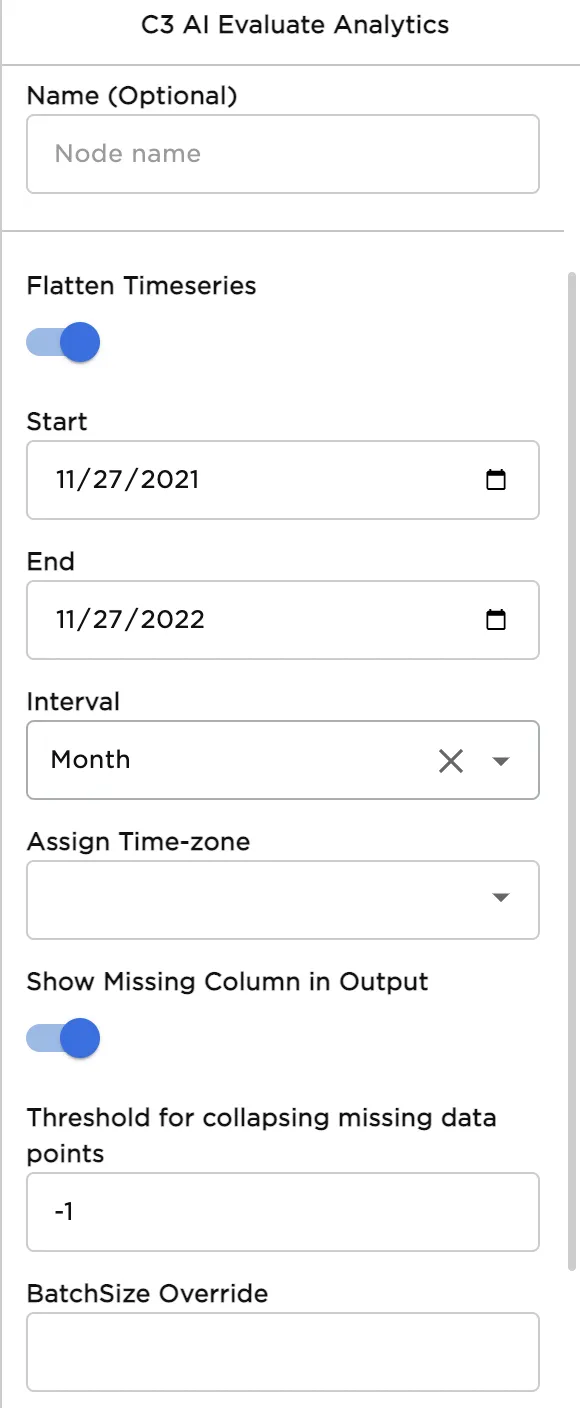Expand the Interval dropdown arrow

502,761
